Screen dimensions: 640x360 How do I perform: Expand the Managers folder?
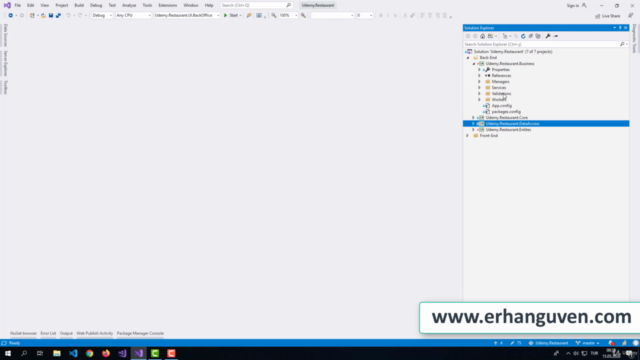point(480,82)
